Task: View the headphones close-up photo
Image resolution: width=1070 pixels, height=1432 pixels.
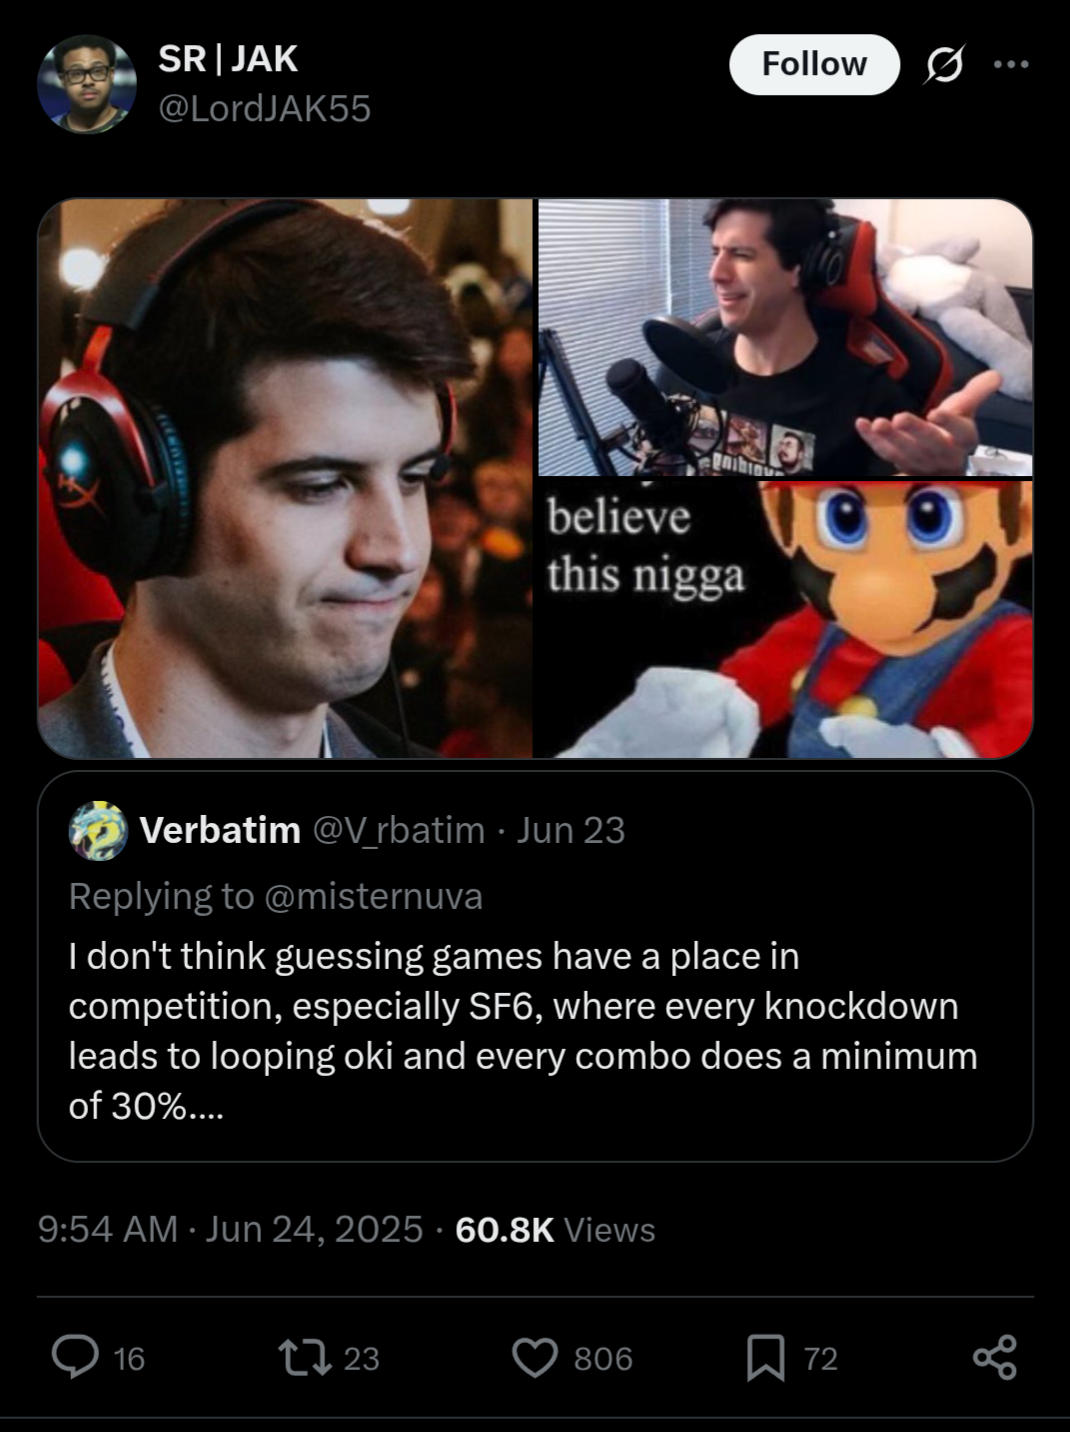Action: [285, 478]
